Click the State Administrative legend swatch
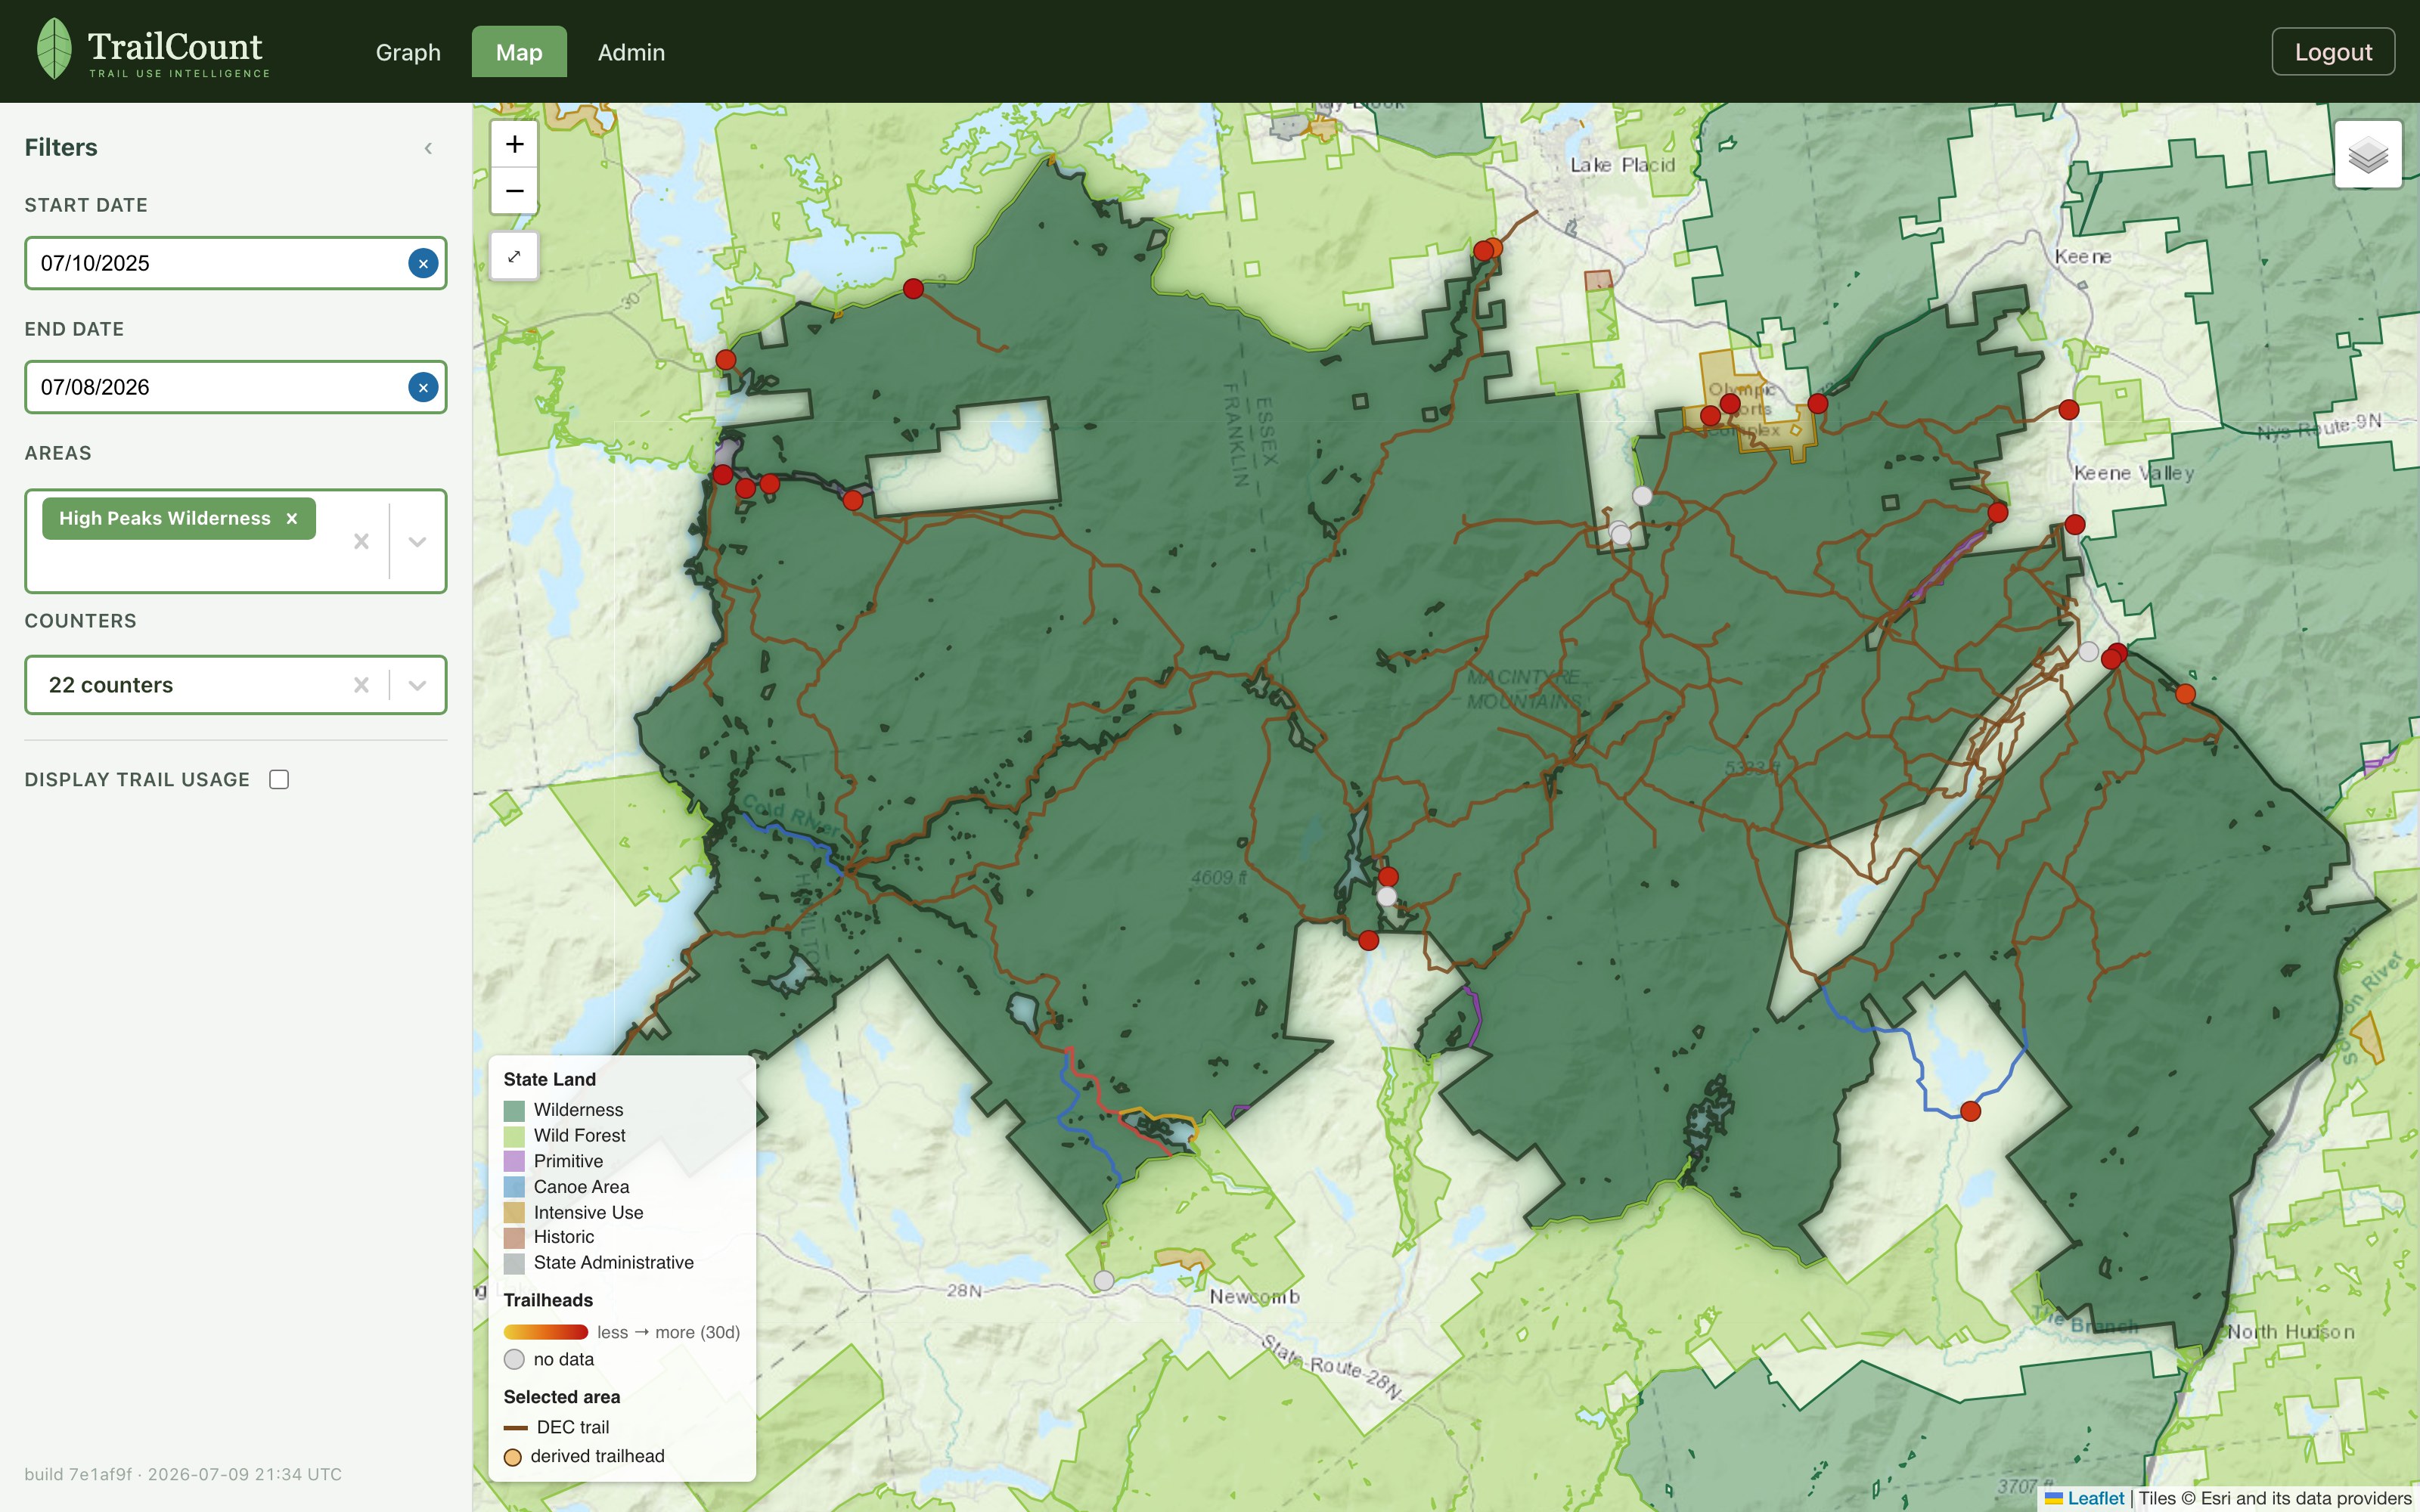 pos(514,1264)
